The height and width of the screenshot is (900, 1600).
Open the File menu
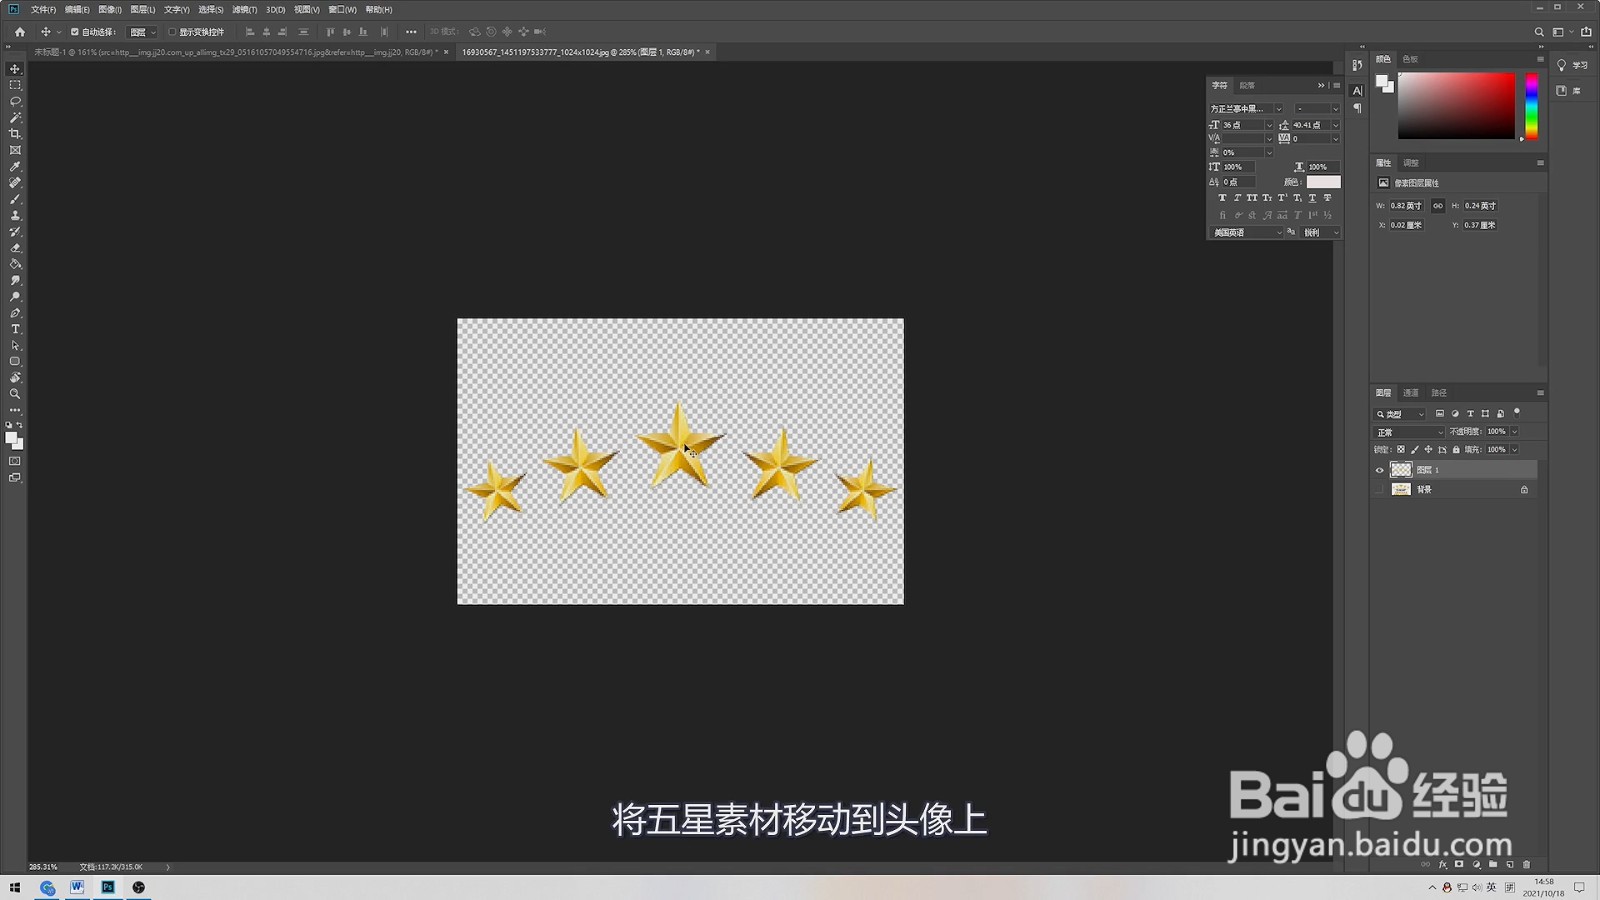tap(43, 9)
